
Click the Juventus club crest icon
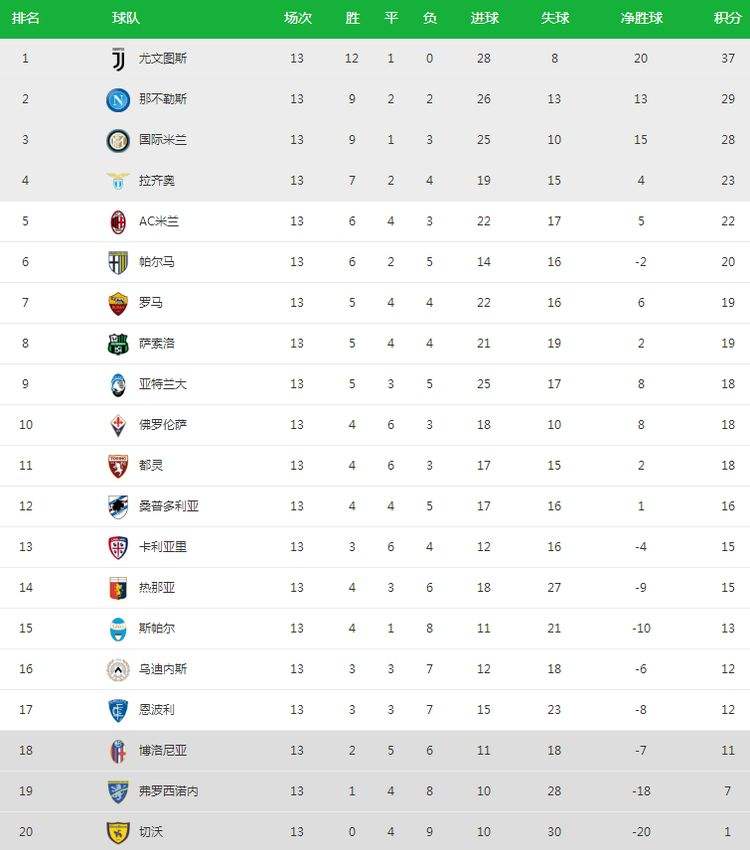click(x=118, y=59)
